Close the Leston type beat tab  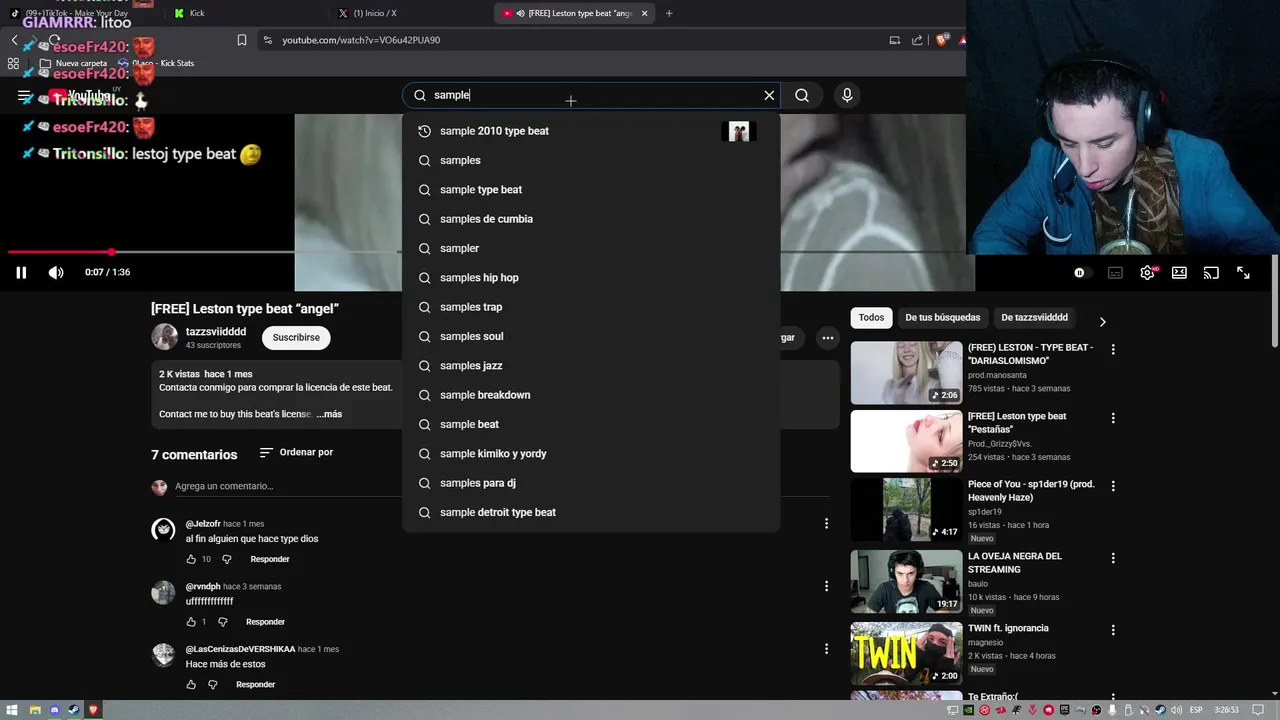[644, 13]
